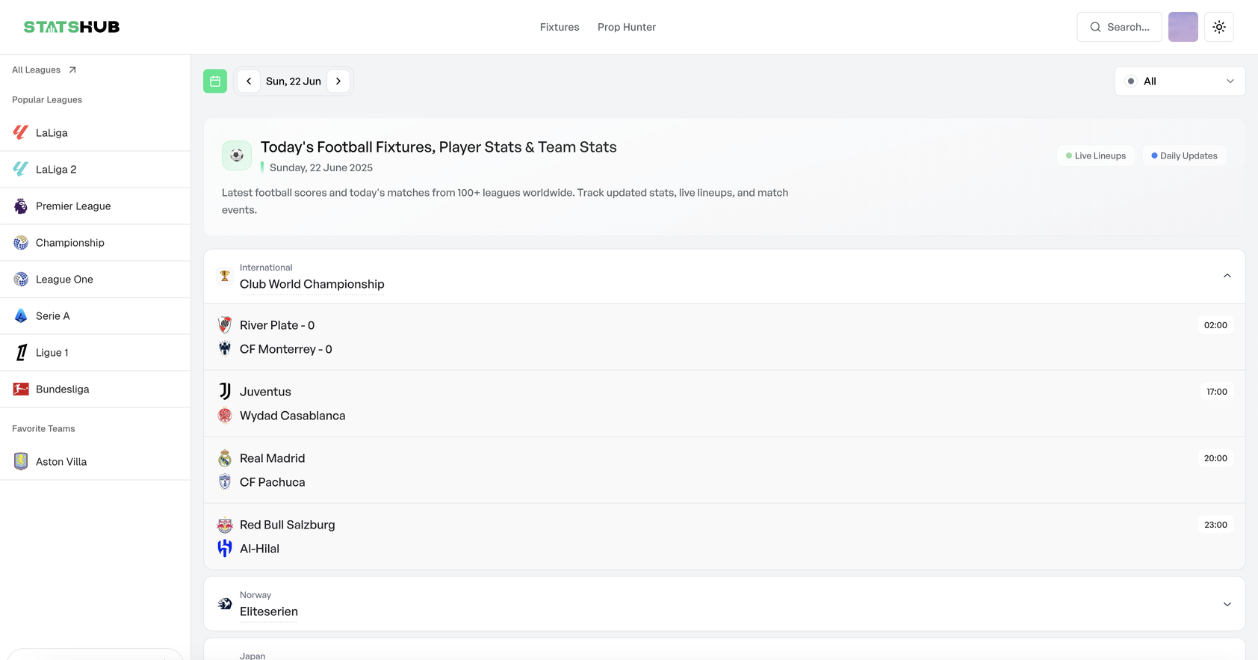1258x660 pixels.
Task: Click the Sun, 22 Jun date label
Action: point(293,81)
